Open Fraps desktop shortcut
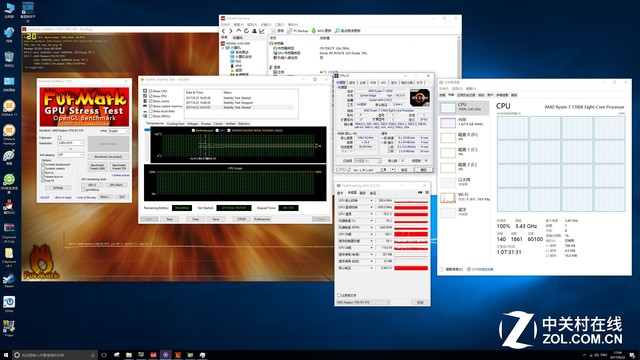This screenshot has height=360, width=640. pyautogui.click(x=9, y=329)
